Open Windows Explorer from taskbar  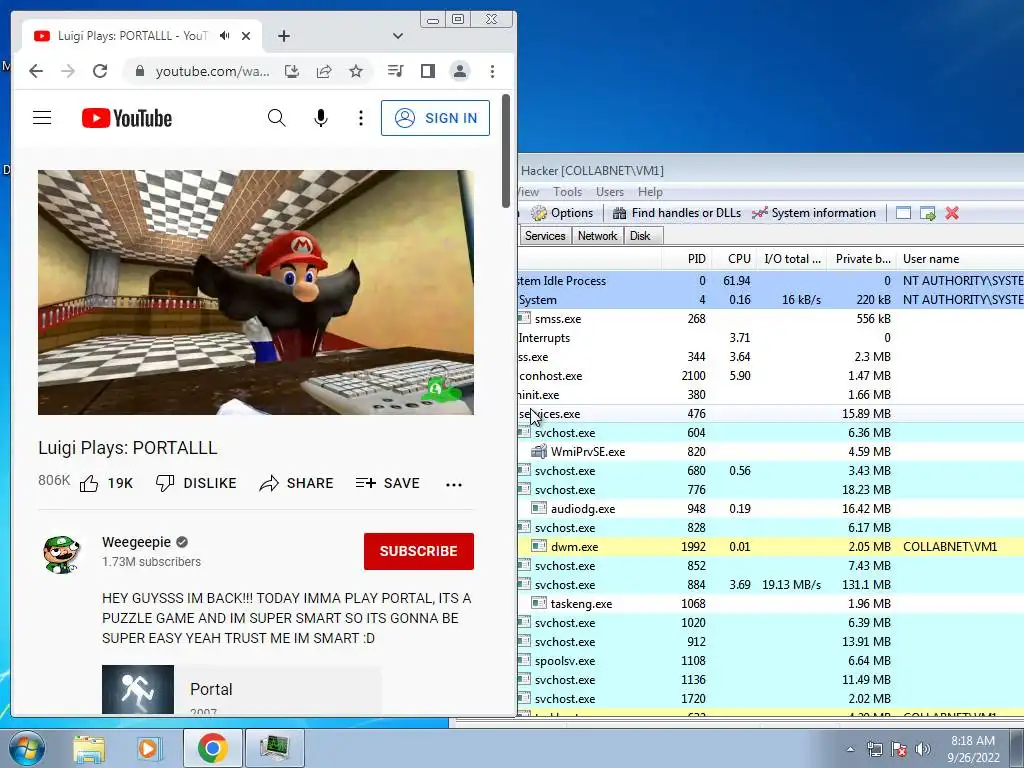[x=89, y=748]
